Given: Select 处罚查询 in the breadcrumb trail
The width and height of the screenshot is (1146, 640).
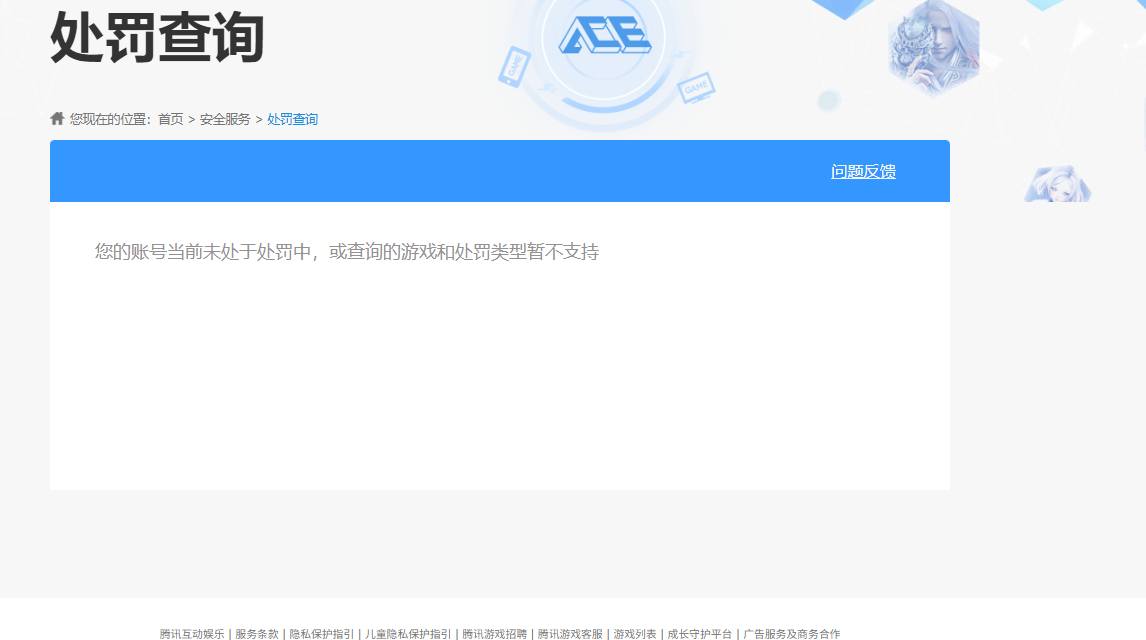Looking at the screenshot, I should 290,118.
